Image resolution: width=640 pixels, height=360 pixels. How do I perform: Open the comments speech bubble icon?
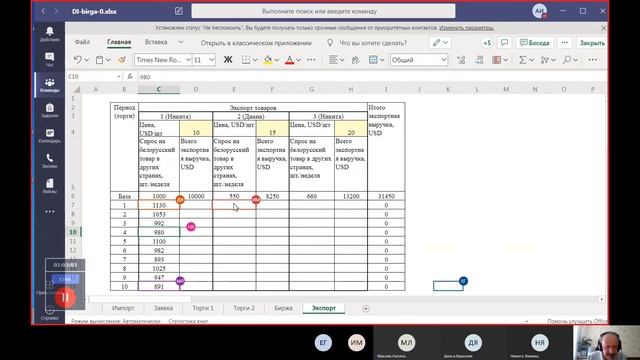click(x=504, y=42)
